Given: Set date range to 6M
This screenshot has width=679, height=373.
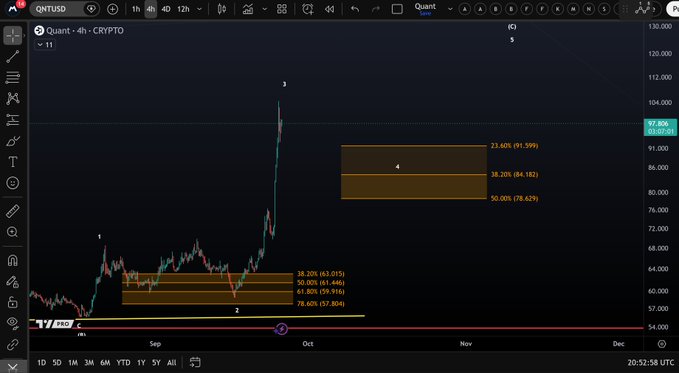Looking at the screenshot, I should point(105,363).
